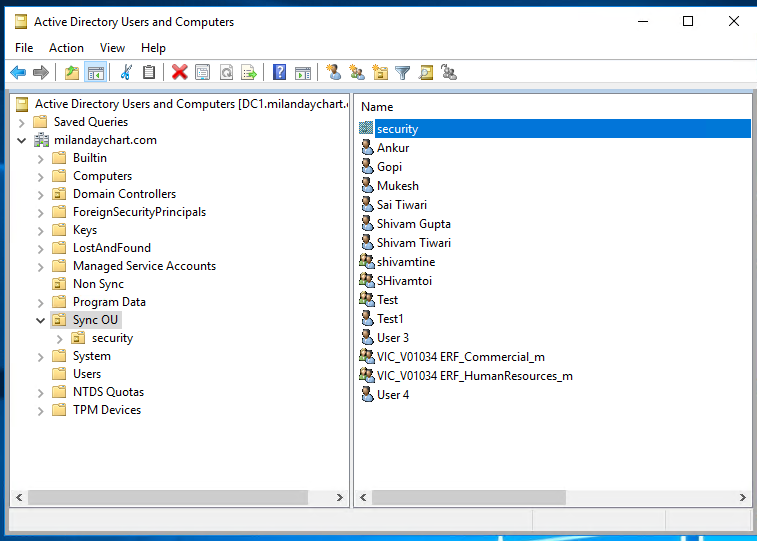Viewport: 757px width, 548px height.
Task: Click the shivamtine group icon
Action: pos(367,261)
